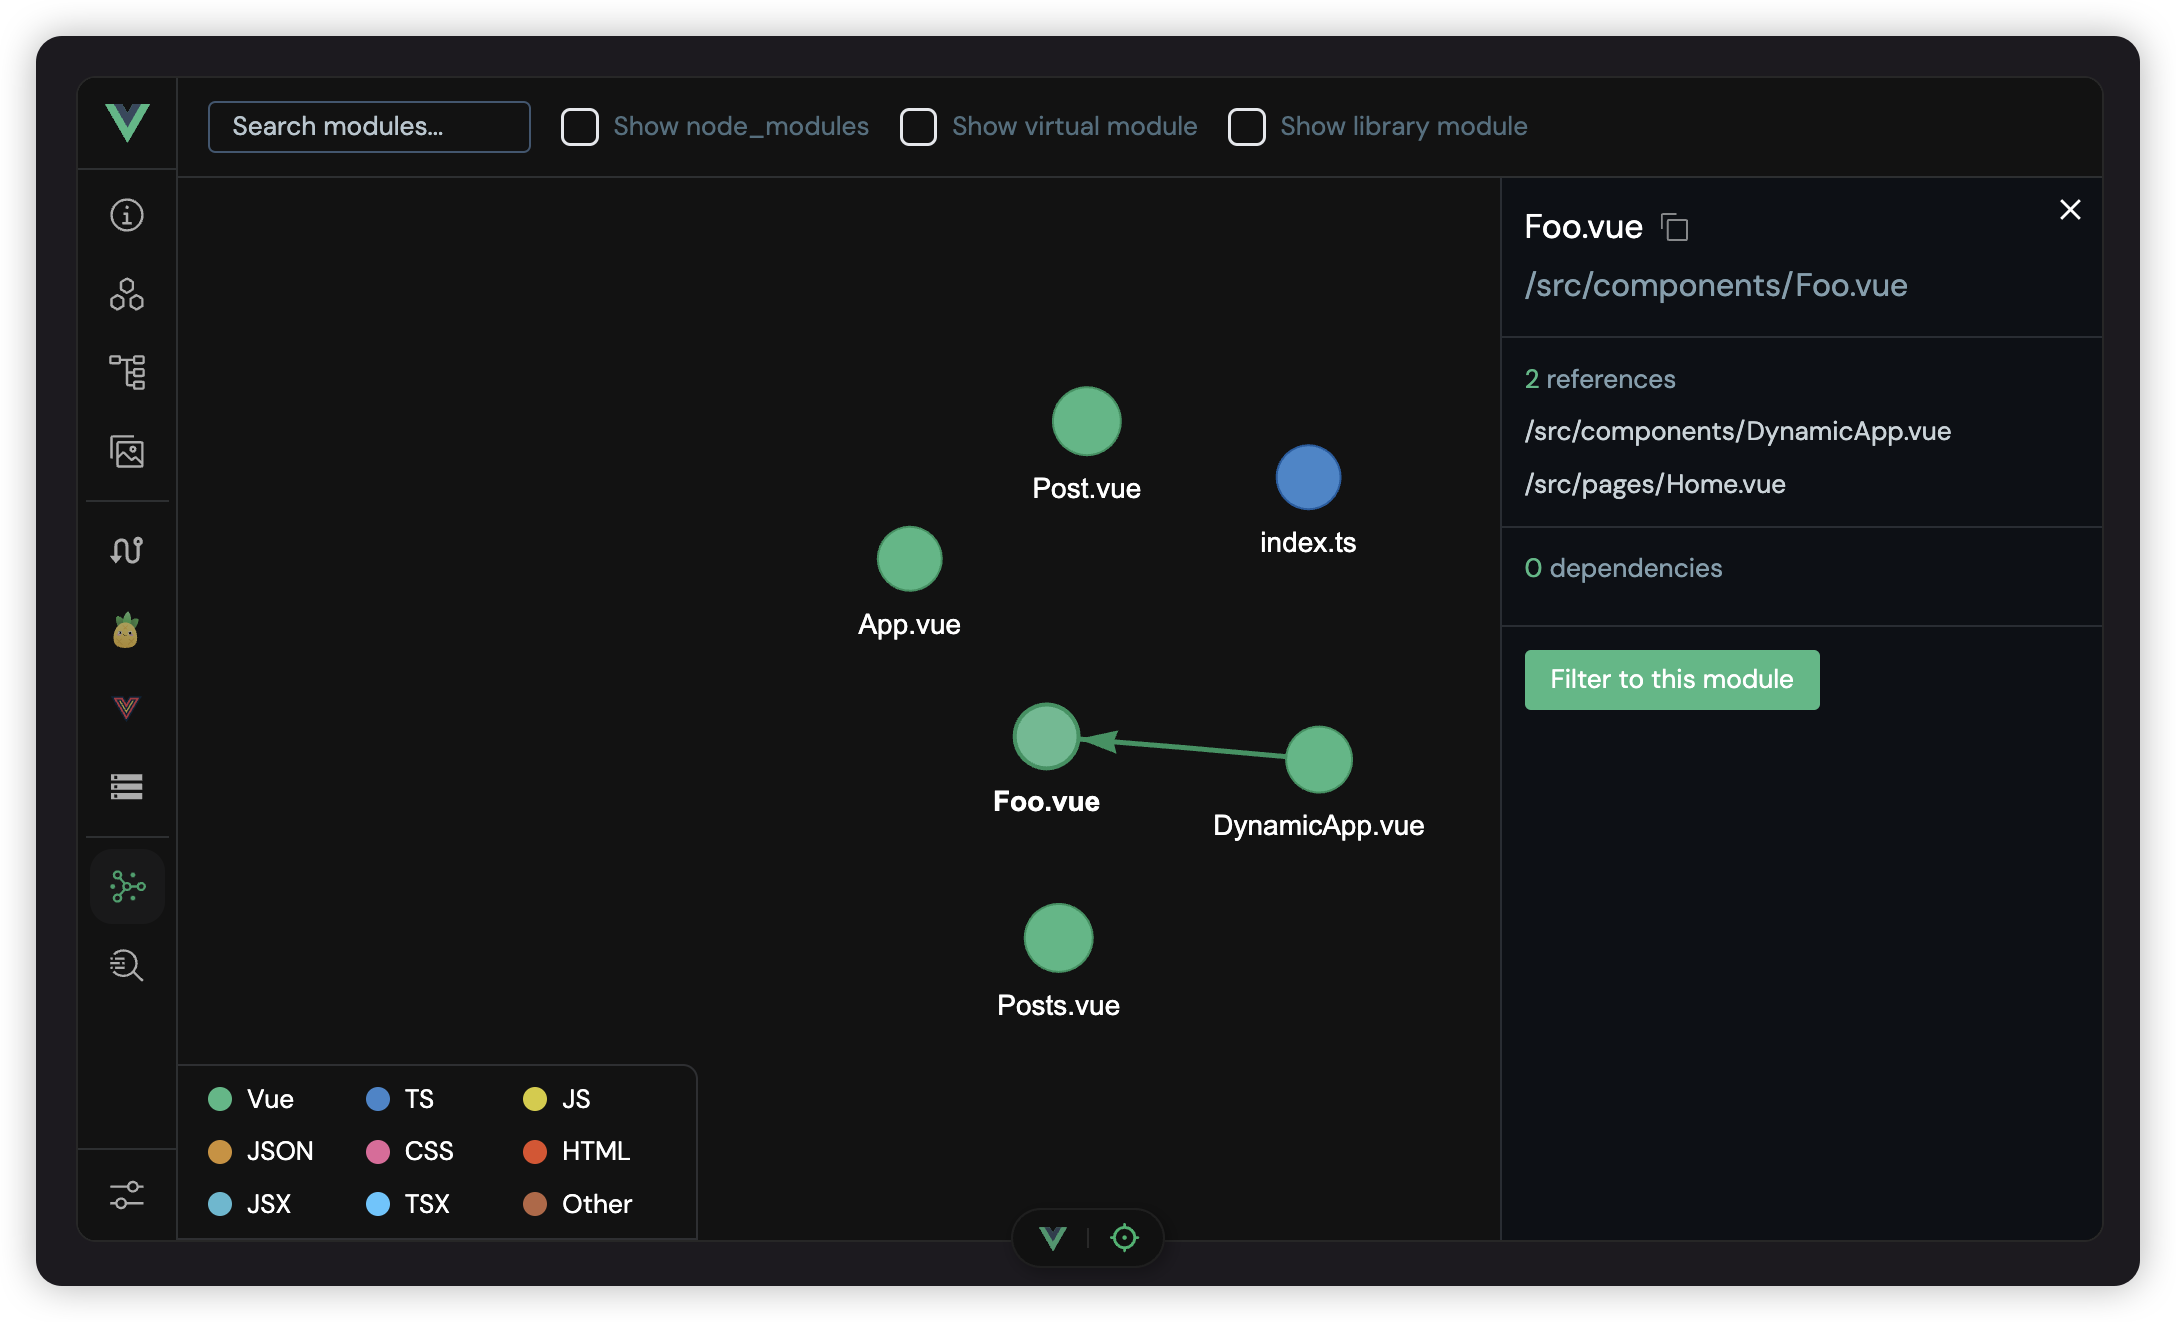Click the component inspector target icon
The height and width of the screenshot is (1322, 2176).
point(1125,1238)
